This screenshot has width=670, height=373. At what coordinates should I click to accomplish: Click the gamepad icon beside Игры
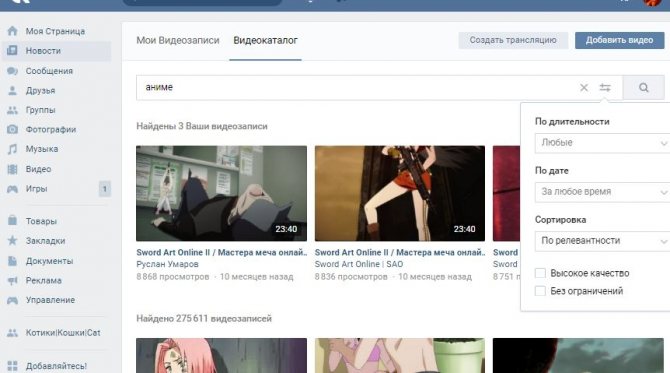[12, 189]
